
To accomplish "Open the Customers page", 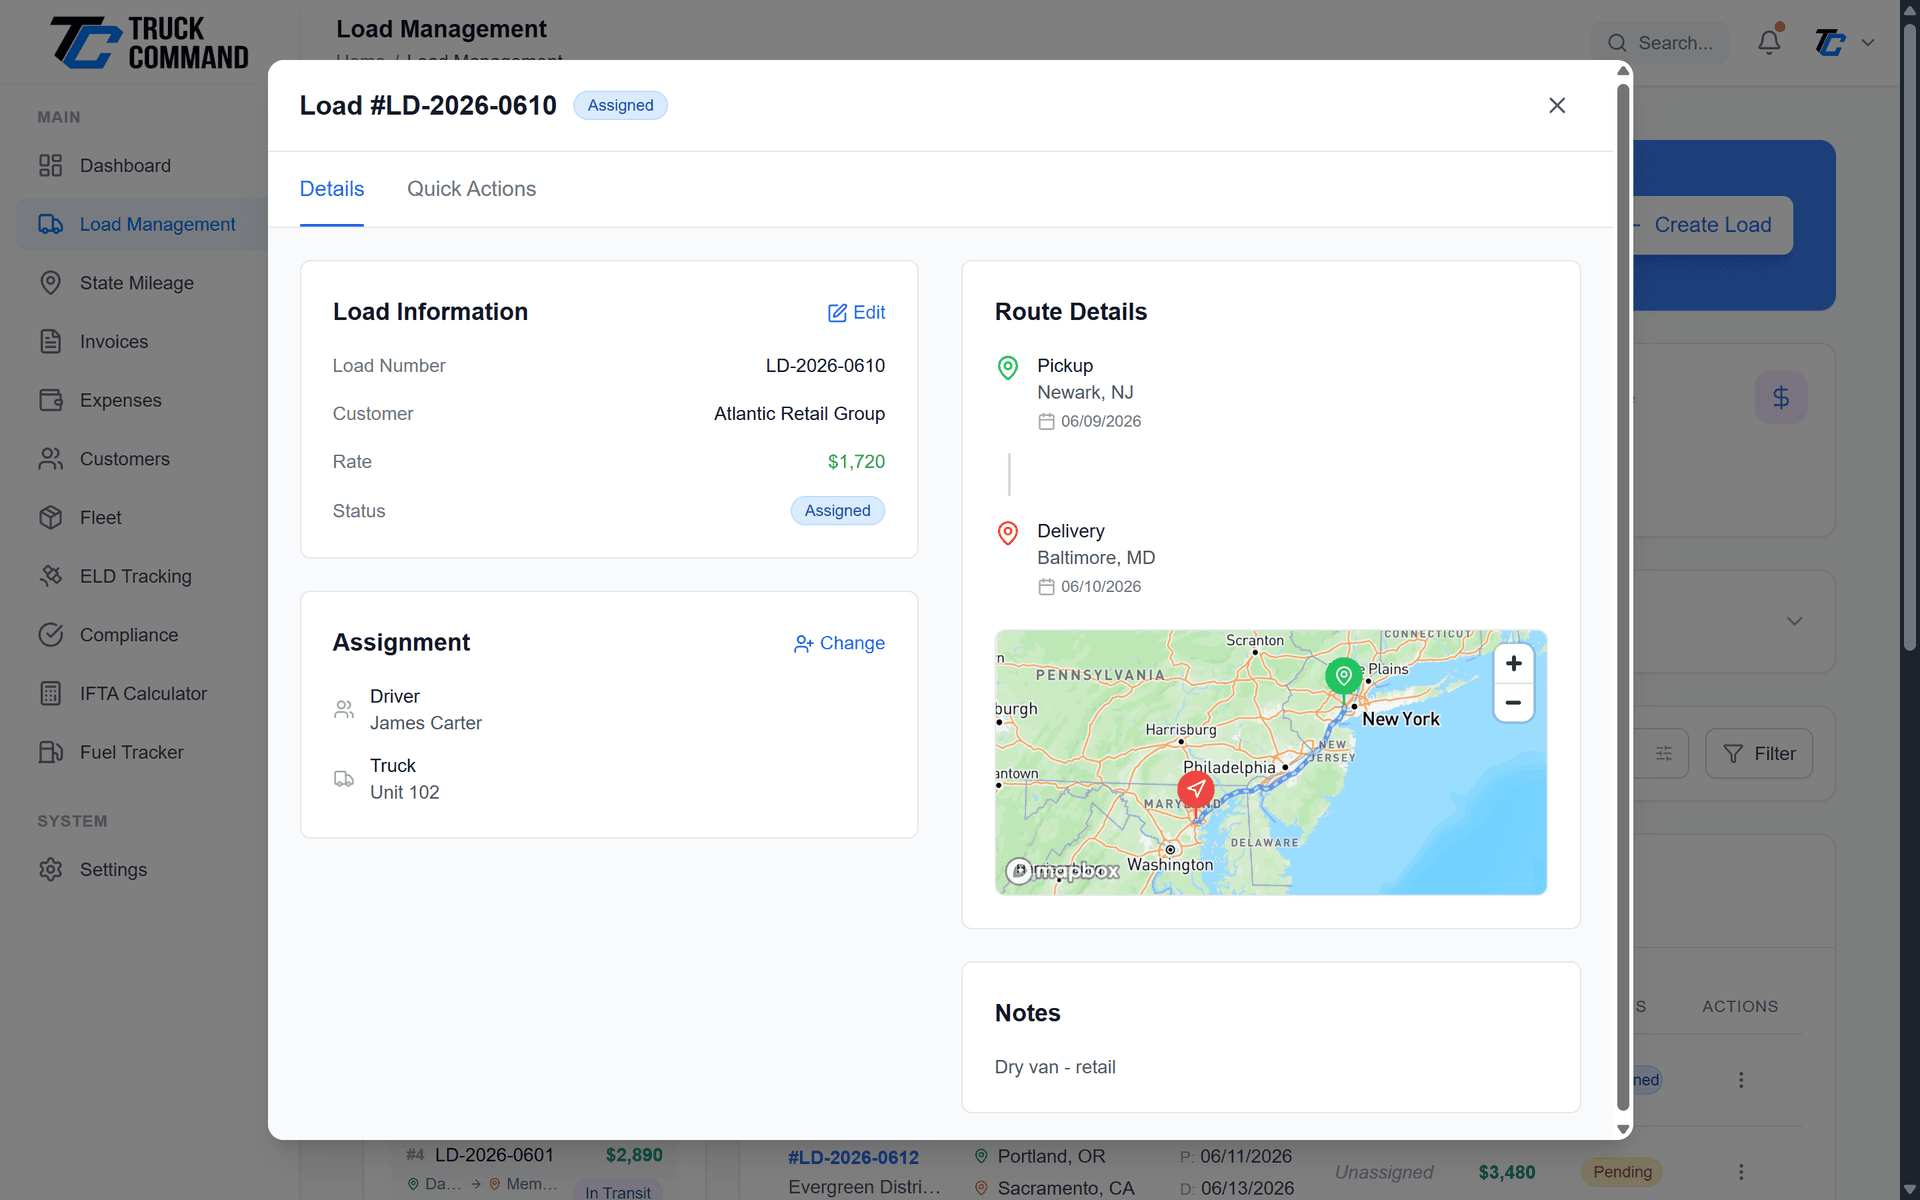I will [x=125, y=459].
